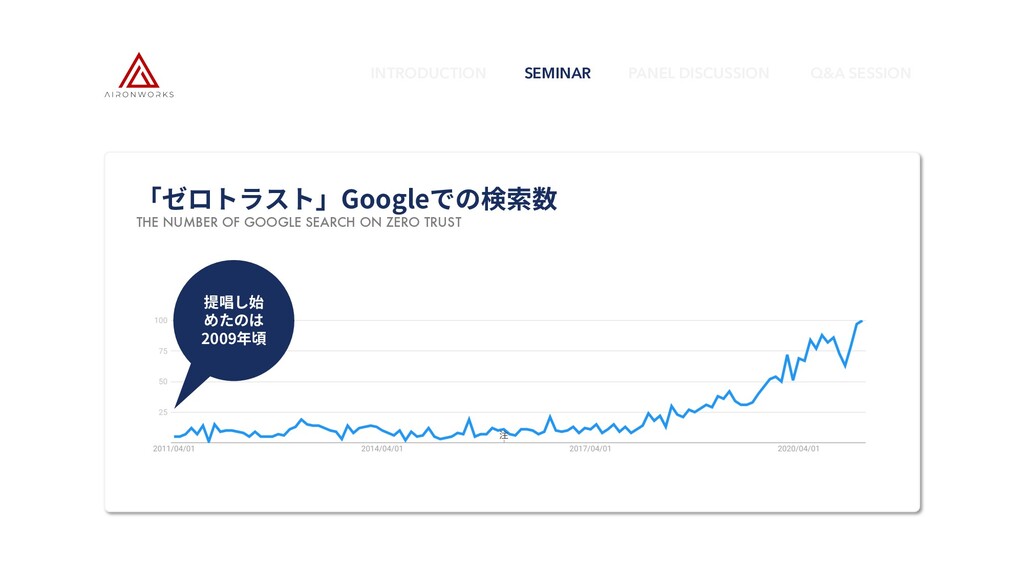Click the 2011/04/01 date label on axis
The image size is (1024, 576).
tap(174, 449)
